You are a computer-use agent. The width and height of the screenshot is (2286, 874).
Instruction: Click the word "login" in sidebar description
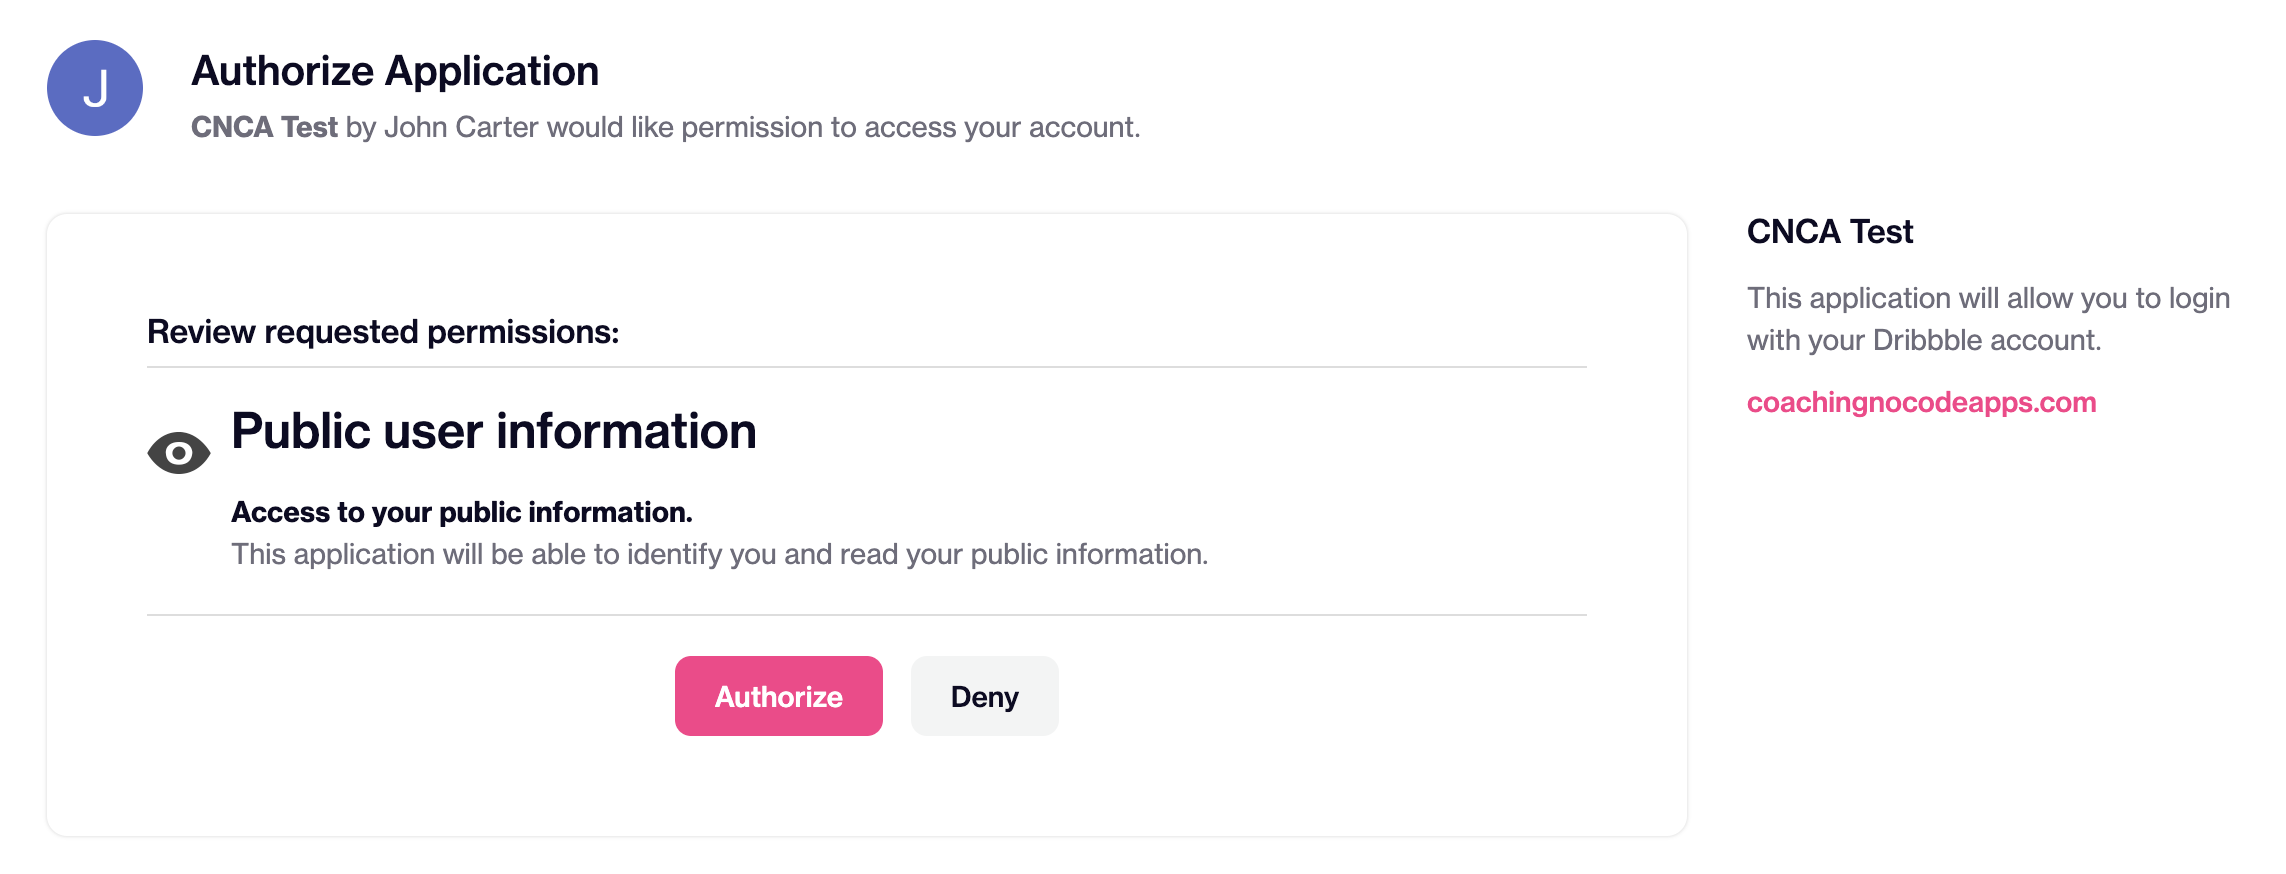2199,298
